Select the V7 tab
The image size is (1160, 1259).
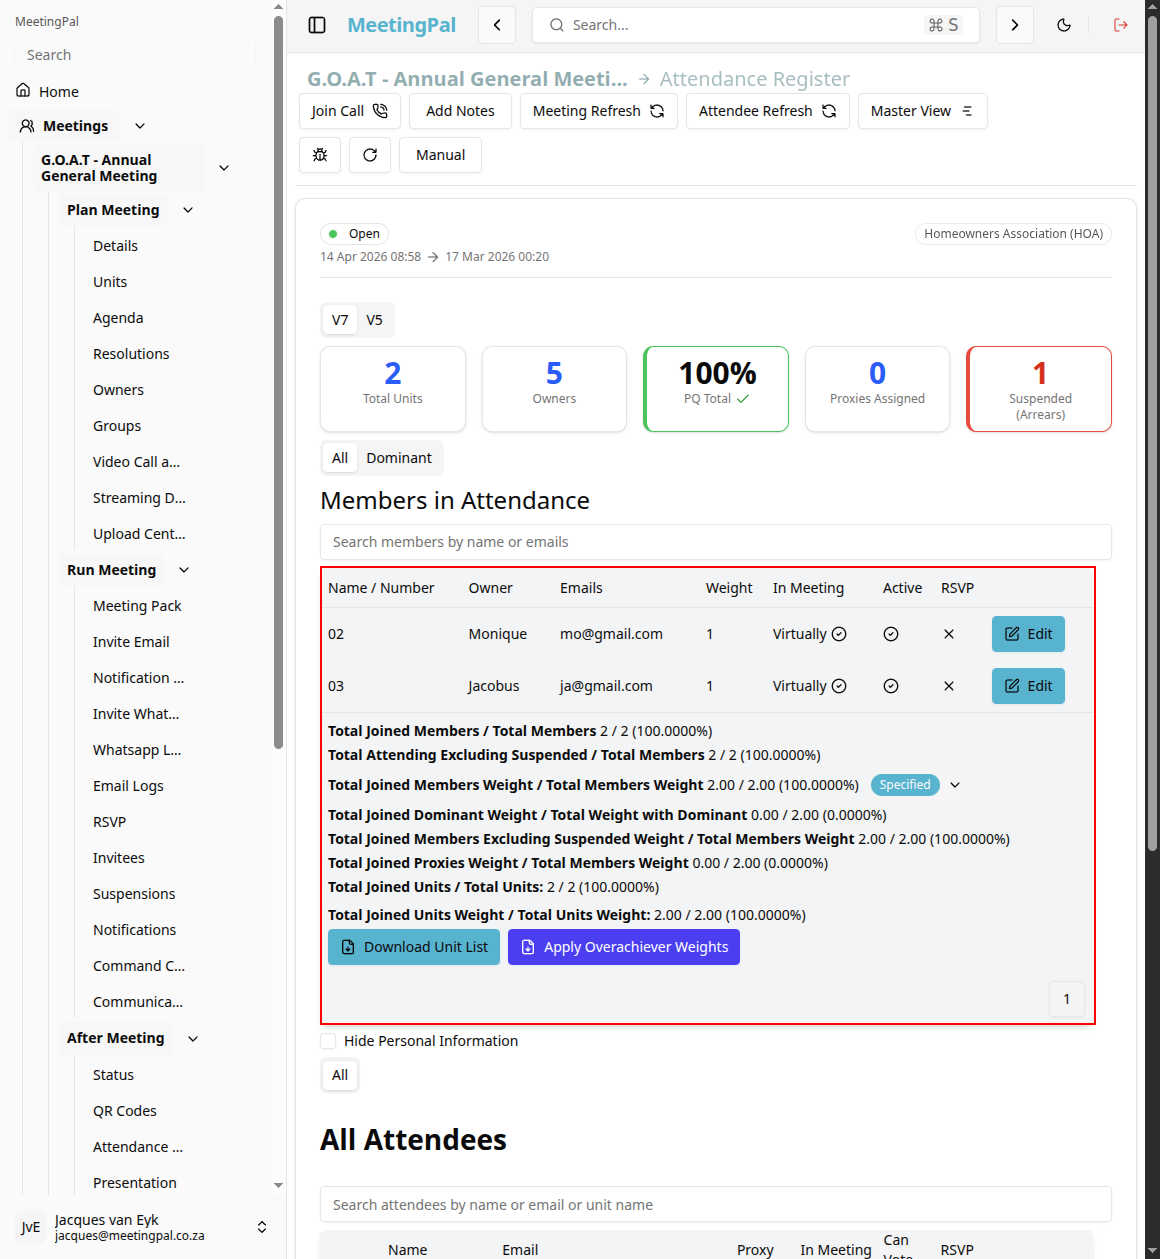coord(340,320)
